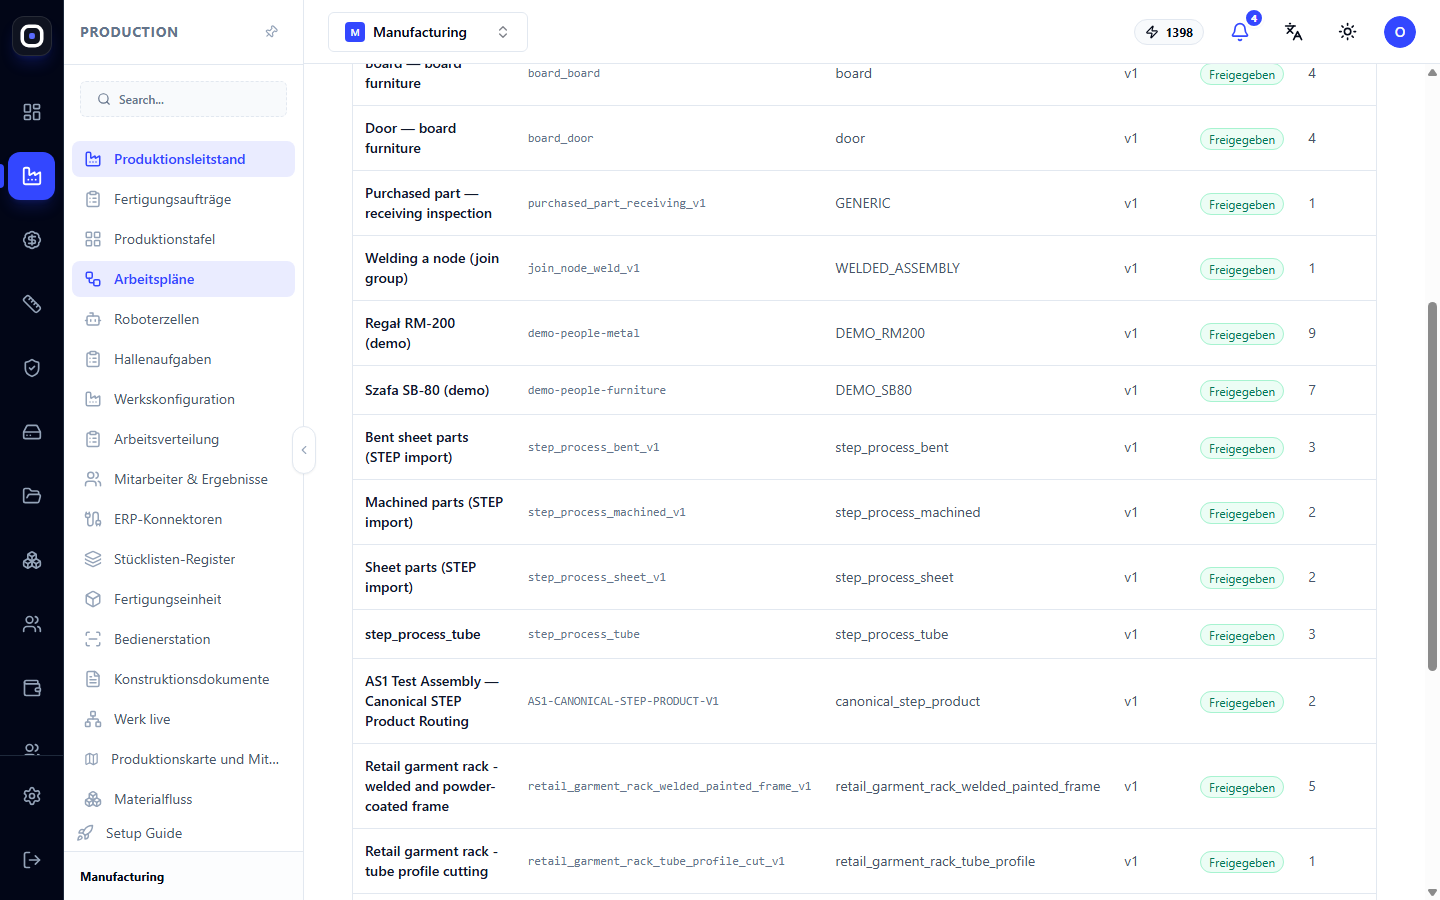Click the logout icon

pyautogui.click(x=32, y=860)
